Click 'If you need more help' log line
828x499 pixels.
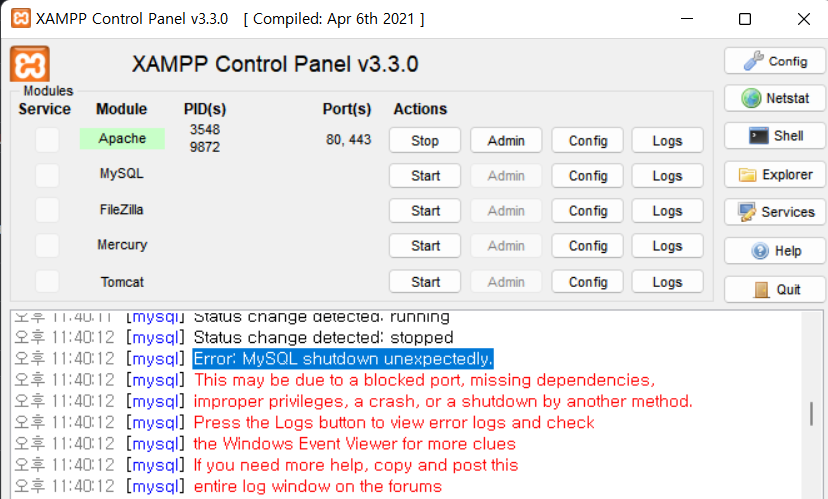pyautogui.click(x=356, y=465)
